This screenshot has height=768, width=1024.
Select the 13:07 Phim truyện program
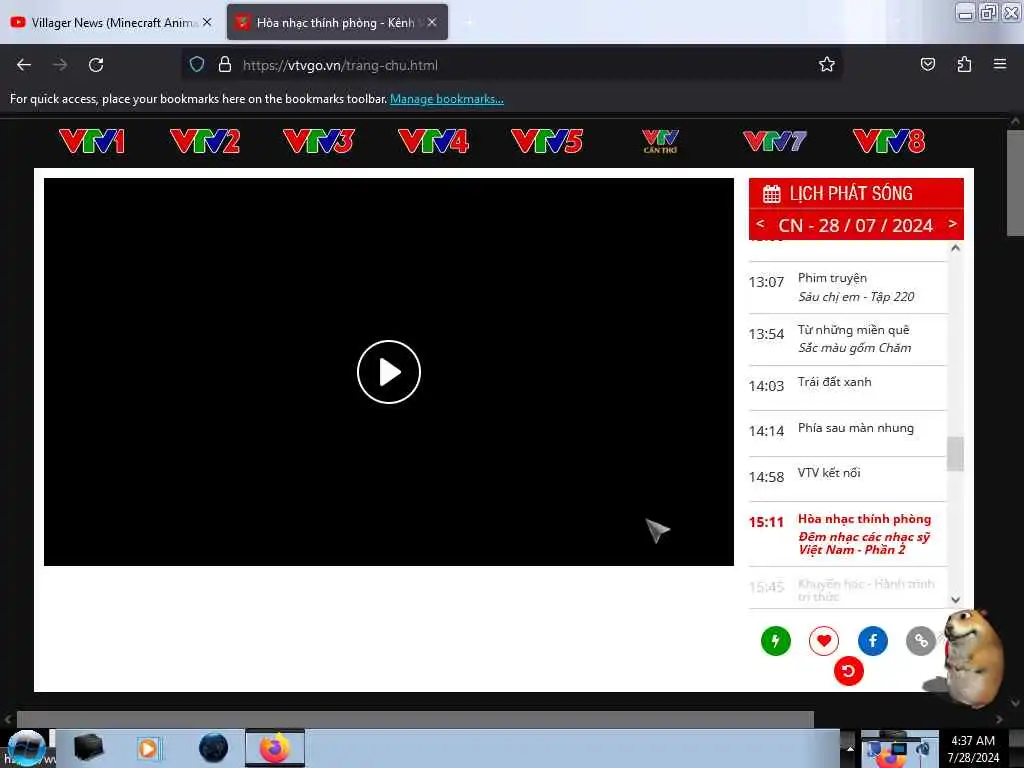(x=848, y=287)
